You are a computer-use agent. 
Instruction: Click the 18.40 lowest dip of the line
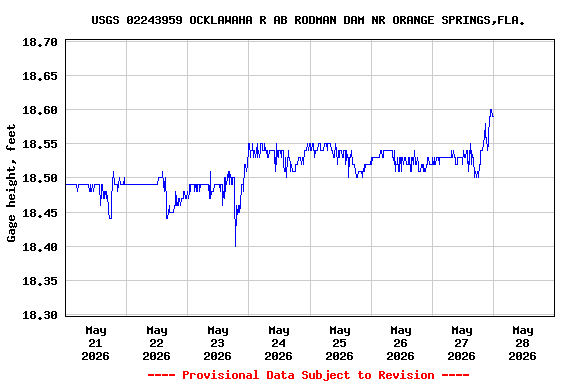(x=235, y=246)
